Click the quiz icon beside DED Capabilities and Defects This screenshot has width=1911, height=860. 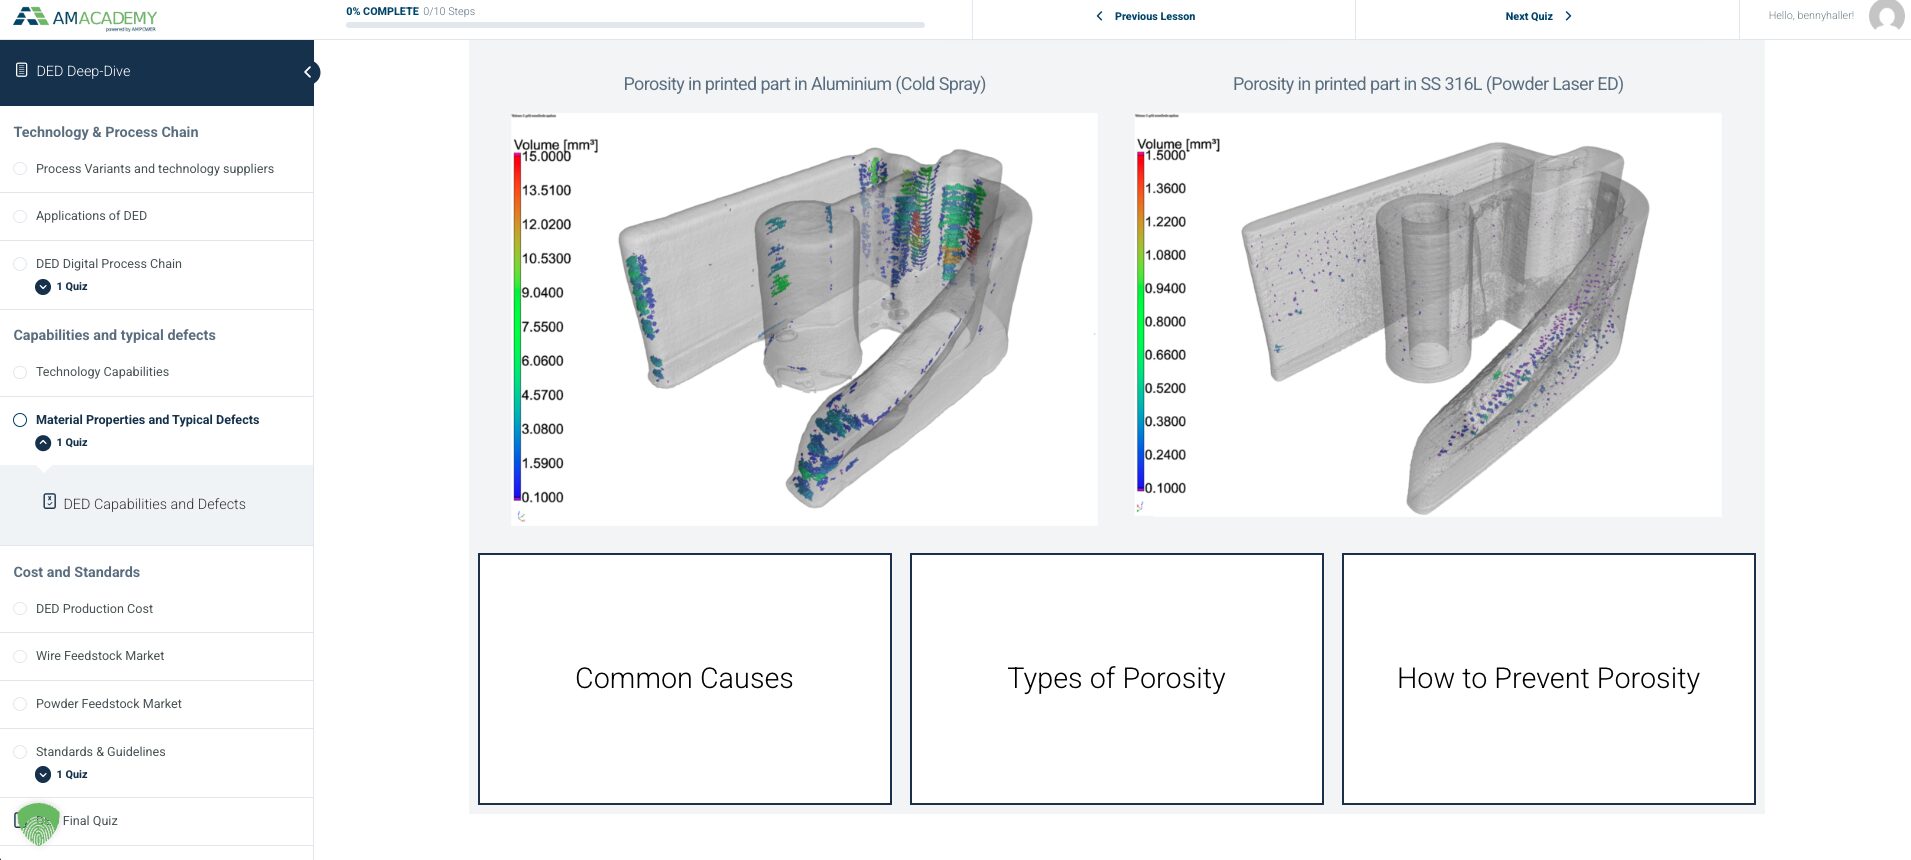[x=50, y=501]
